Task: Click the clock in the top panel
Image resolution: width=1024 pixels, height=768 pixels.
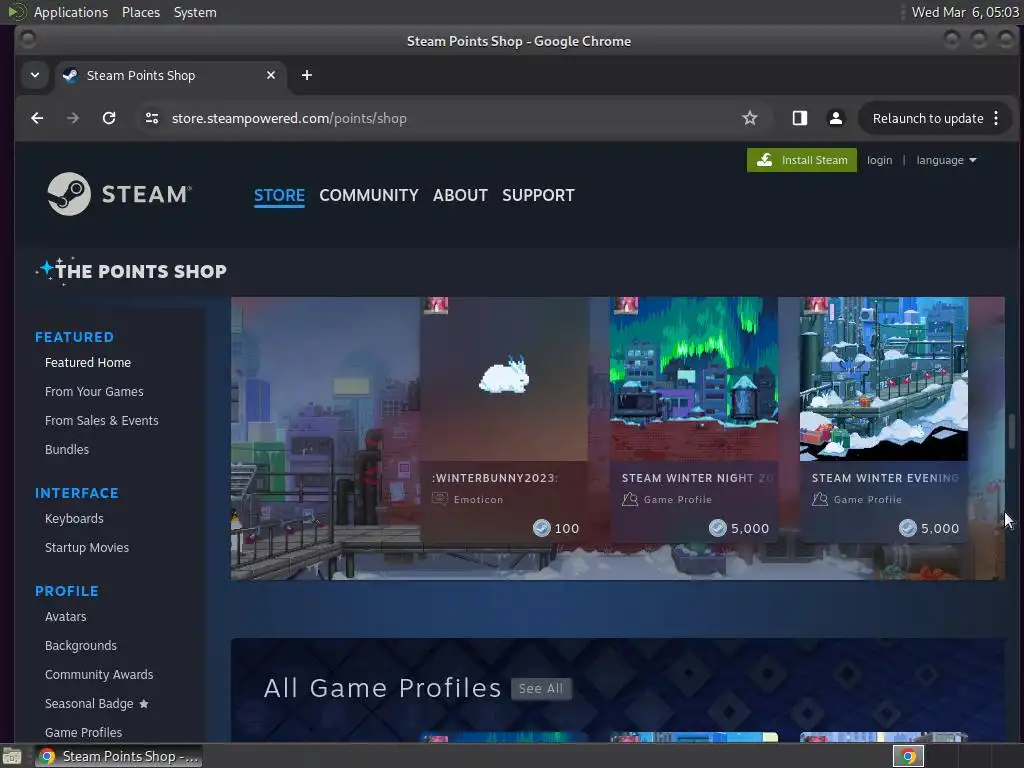Action: [965, 12]
